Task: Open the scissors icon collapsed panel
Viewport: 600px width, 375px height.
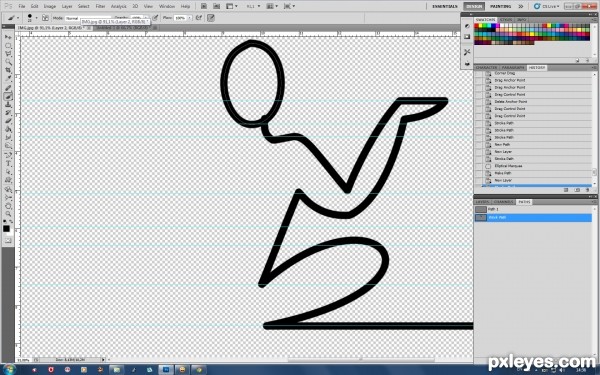Action: pos(467,52)
